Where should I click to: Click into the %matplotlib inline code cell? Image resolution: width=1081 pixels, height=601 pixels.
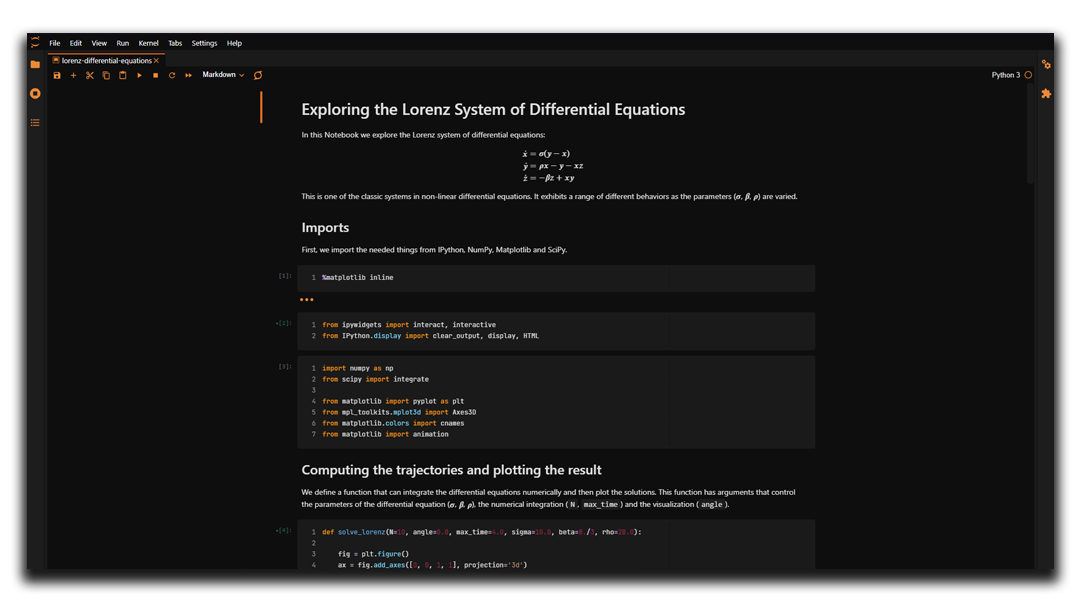556,278
